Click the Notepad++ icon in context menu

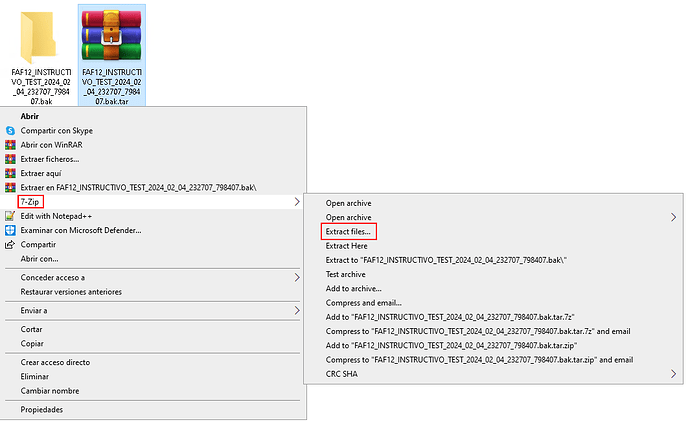10,216
